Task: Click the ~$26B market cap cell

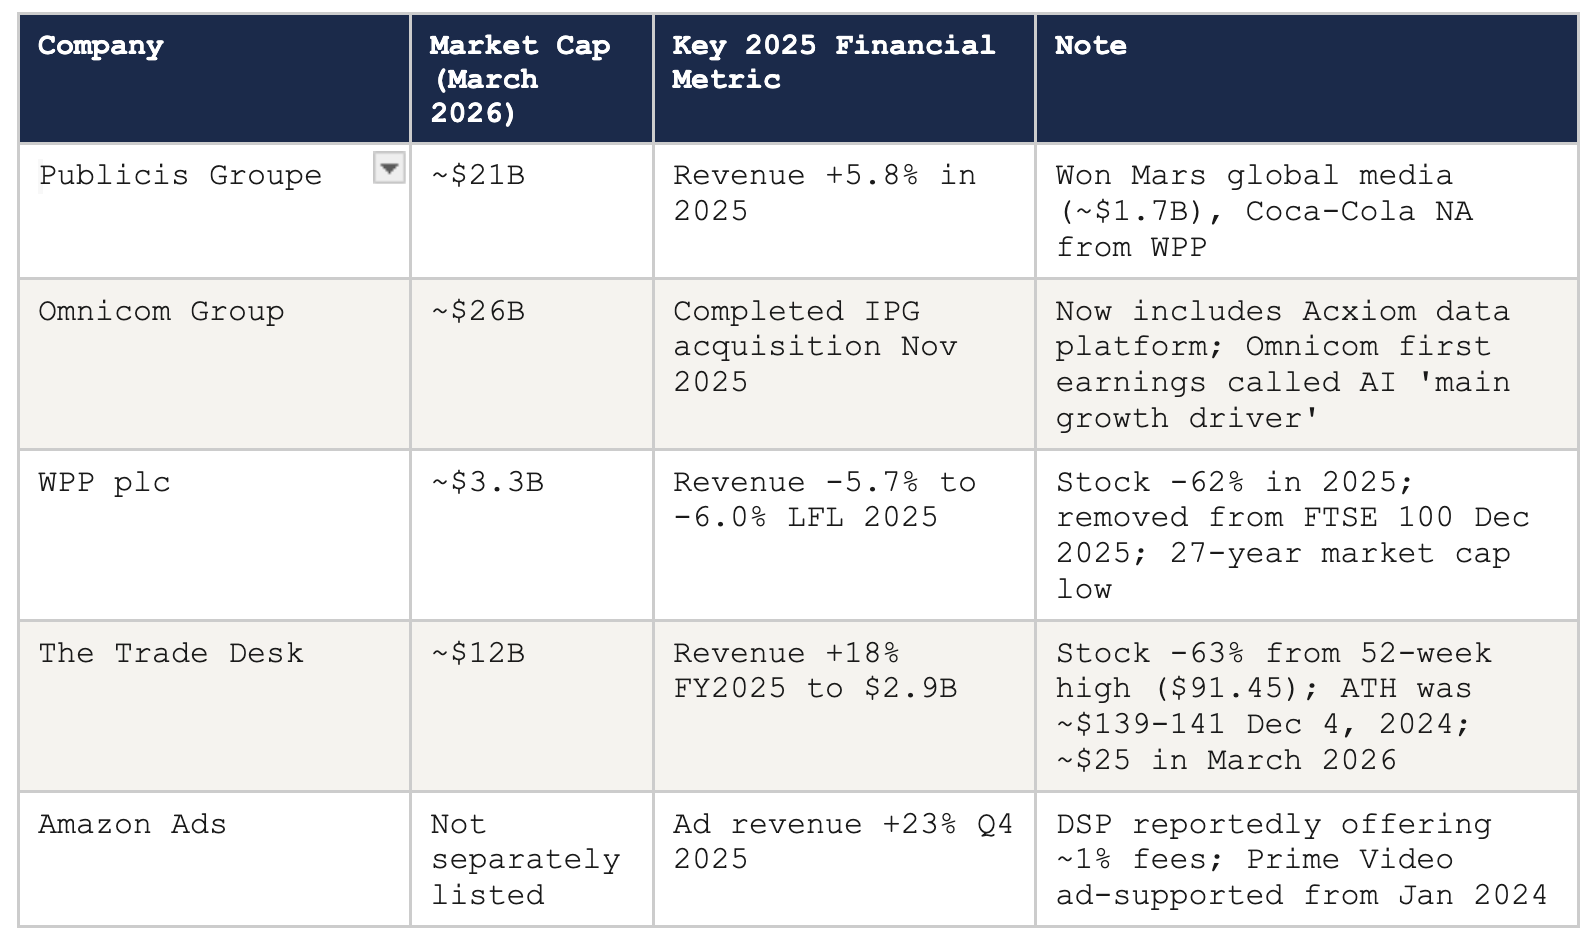Action: 532,365
